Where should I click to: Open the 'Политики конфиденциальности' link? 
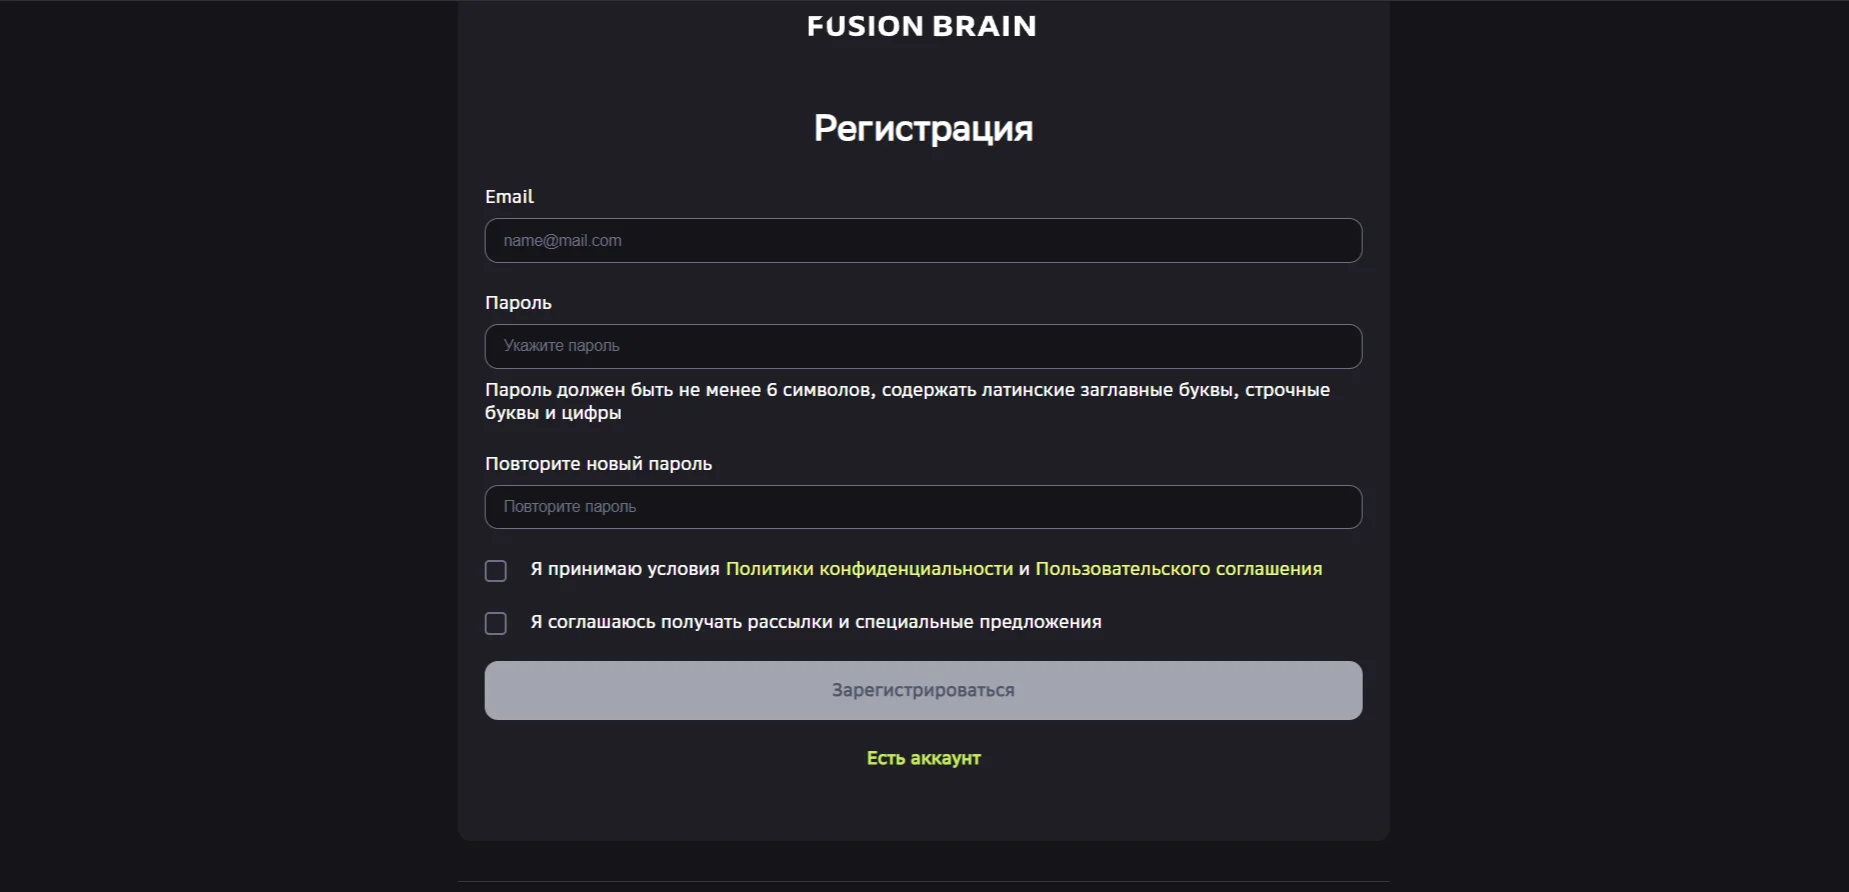[x=868, y=569]
